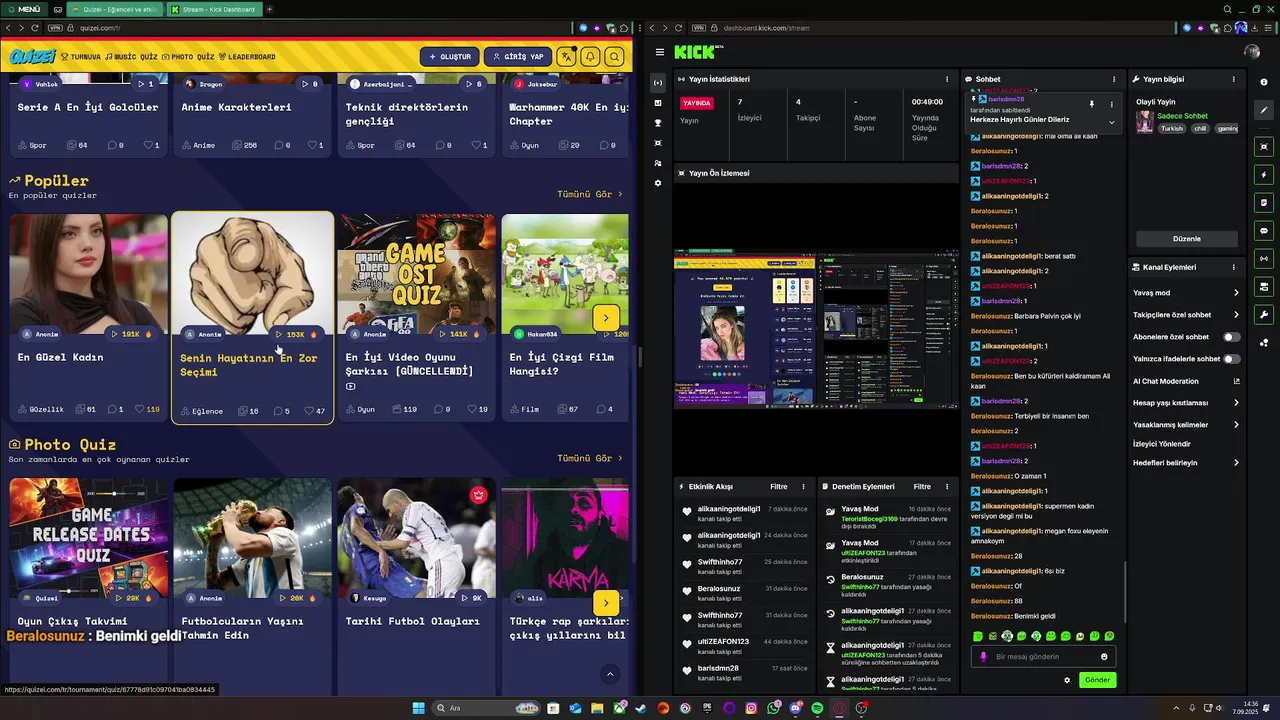Click Quizei scroll-to-top arrow button
Viewport: 1280px width, 720px height.
(x=610, y=674)
